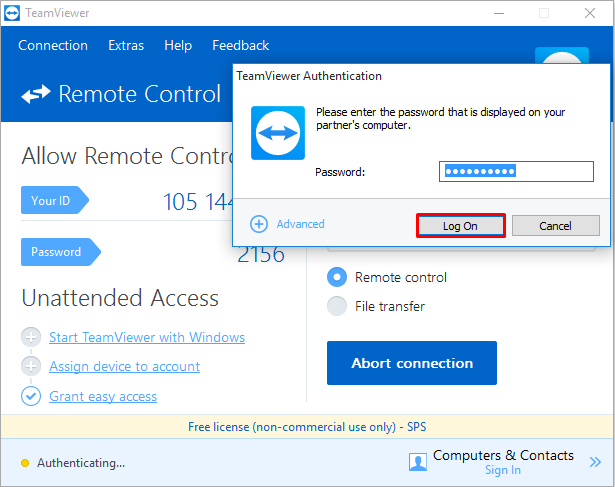Image resolution: width=615 pixels, height=487 pixels.
Task: Click the password value 2156
Action: 261,255
